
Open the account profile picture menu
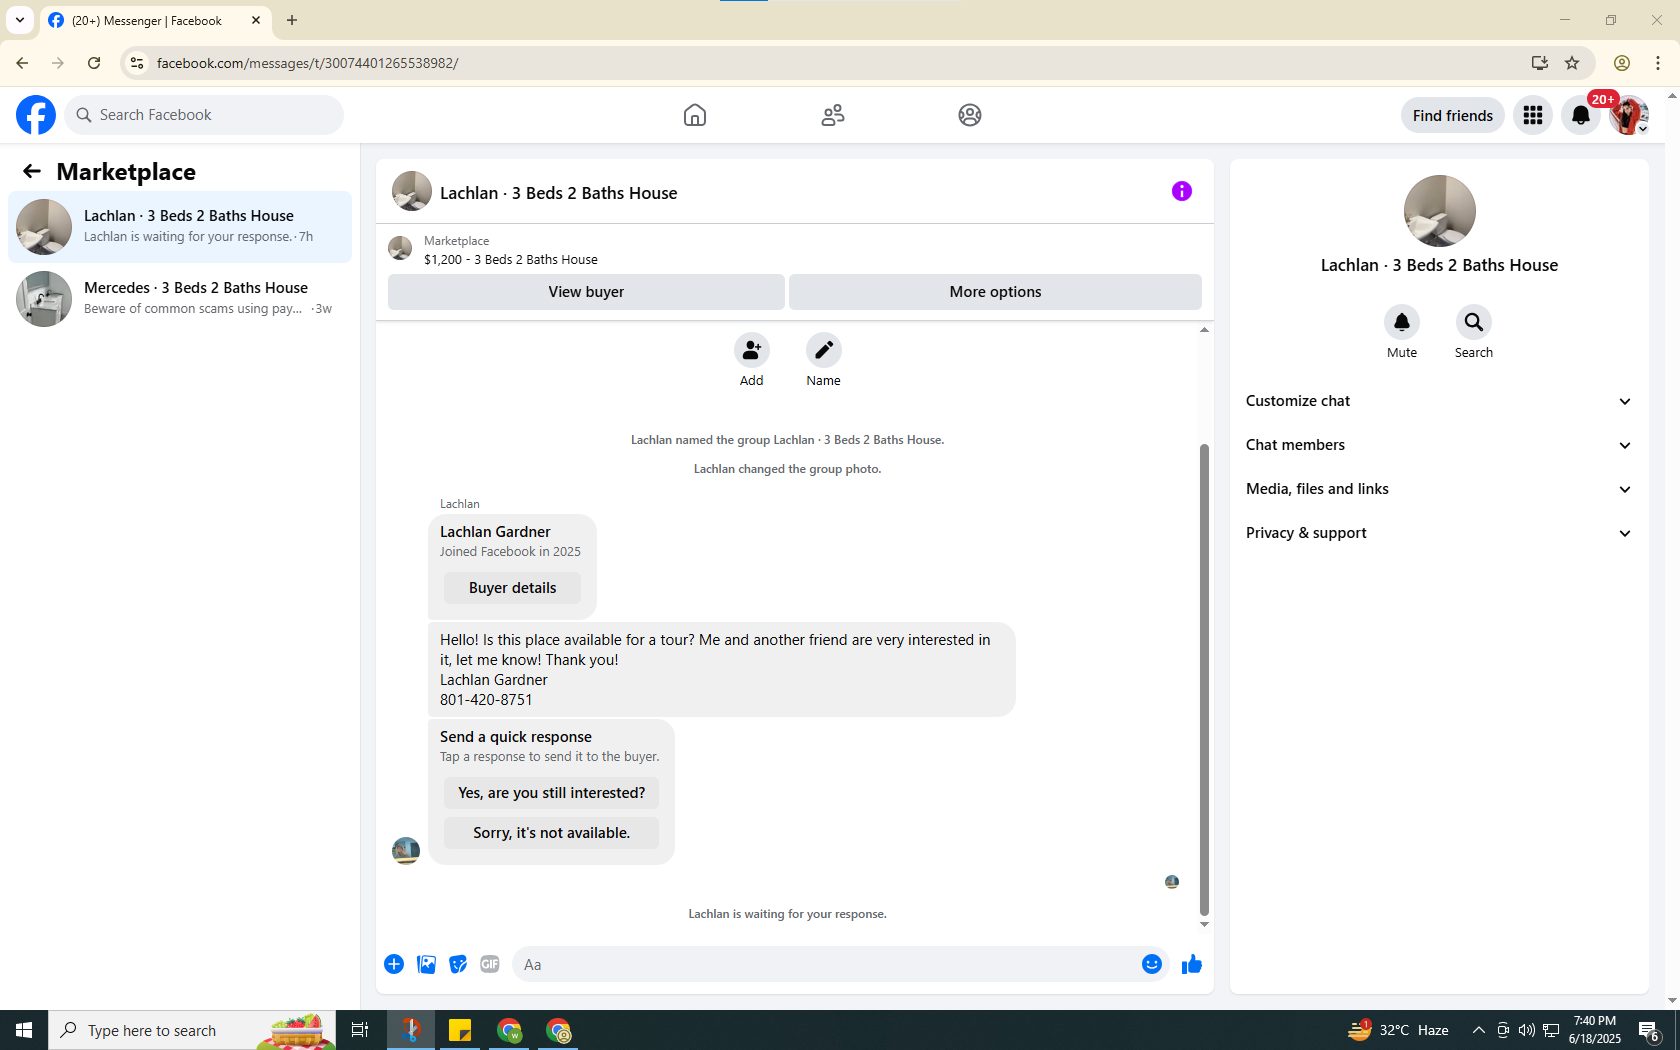click(1629, 115)
